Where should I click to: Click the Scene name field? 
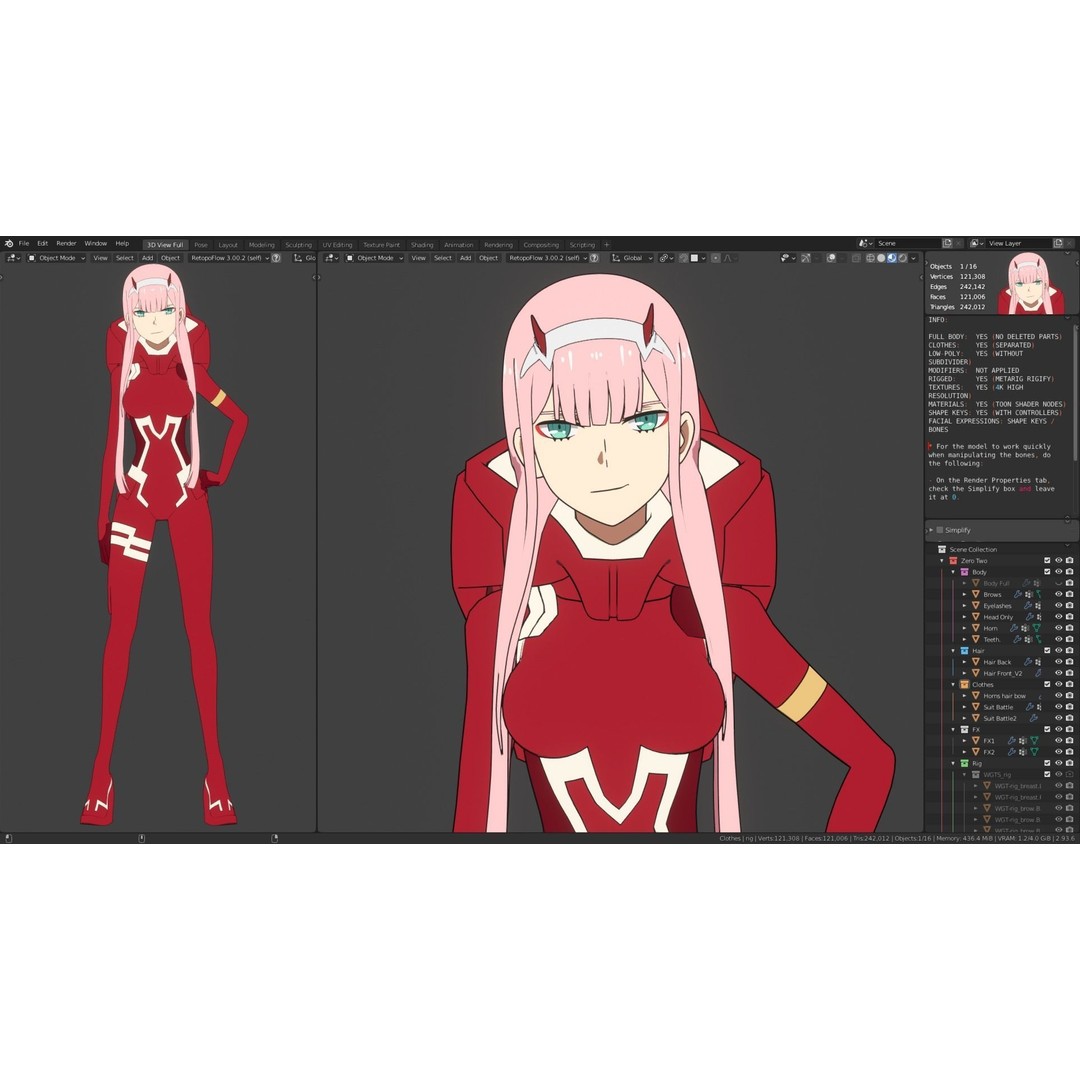pos(908,243)
